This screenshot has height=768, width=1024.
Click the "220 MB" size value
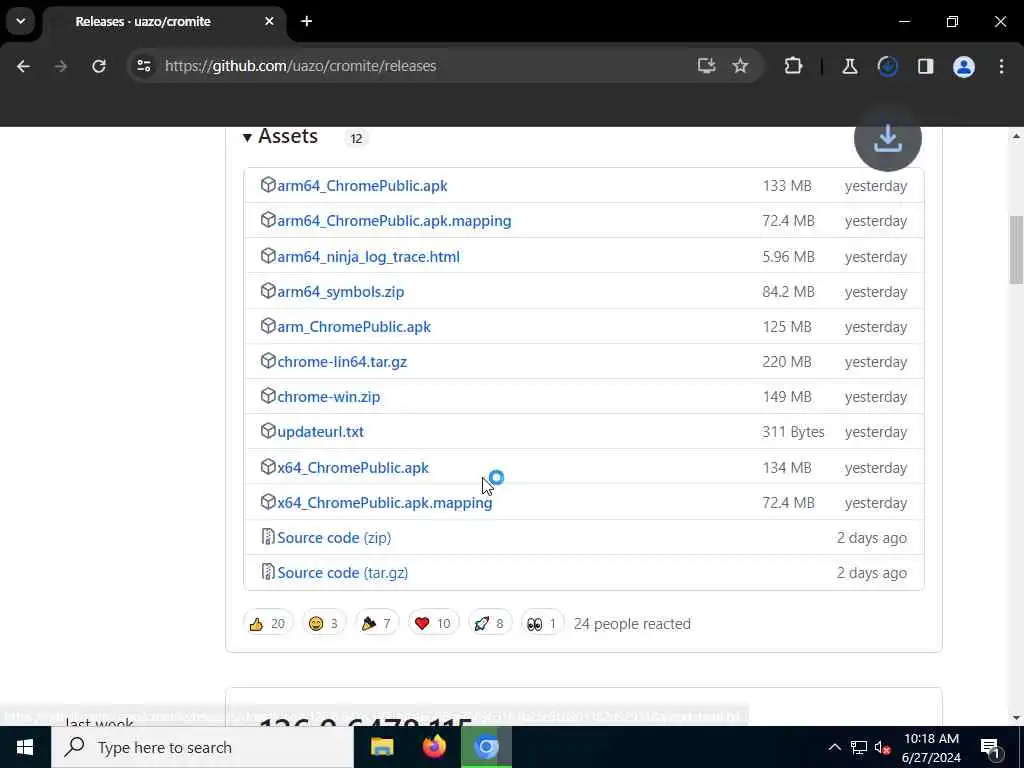786,362
